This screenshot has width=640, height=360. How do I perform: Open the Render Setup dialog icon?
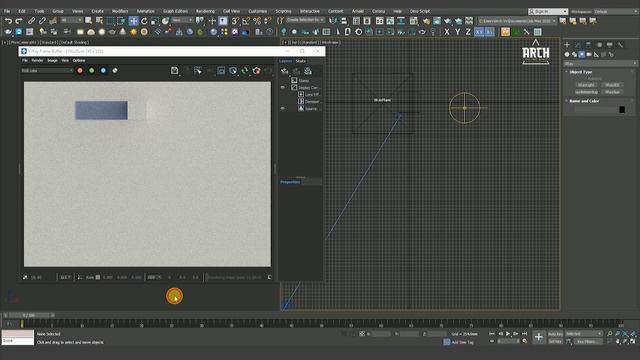(426, 21)
